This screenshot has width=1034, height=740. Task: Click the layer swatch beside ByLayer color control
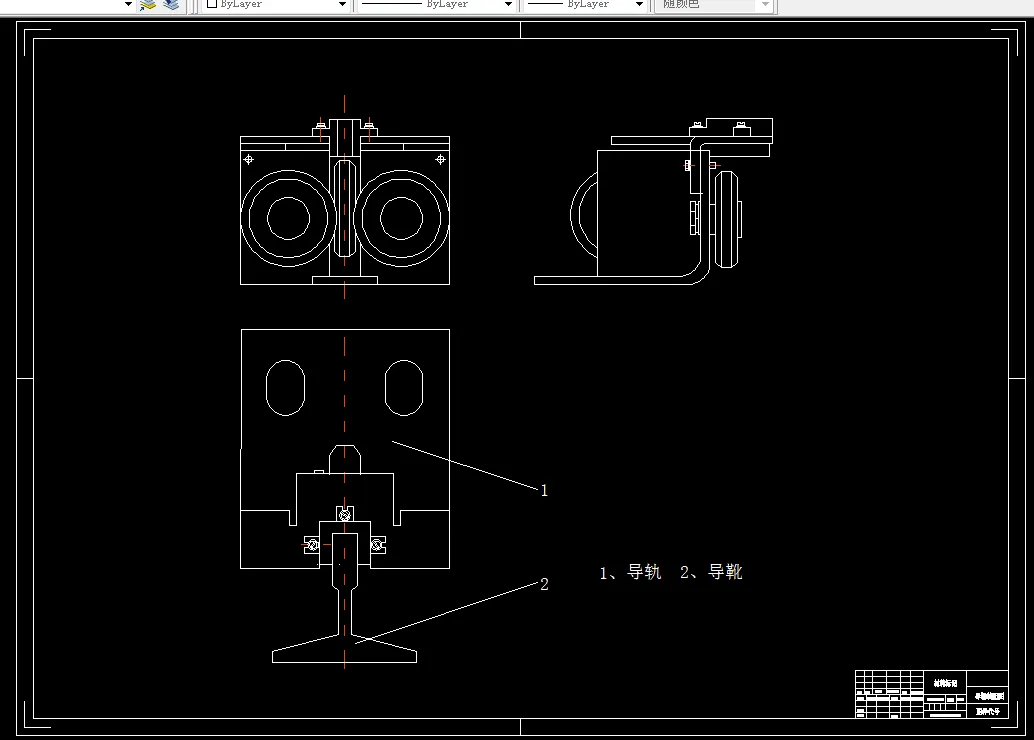tap(212, 5)
